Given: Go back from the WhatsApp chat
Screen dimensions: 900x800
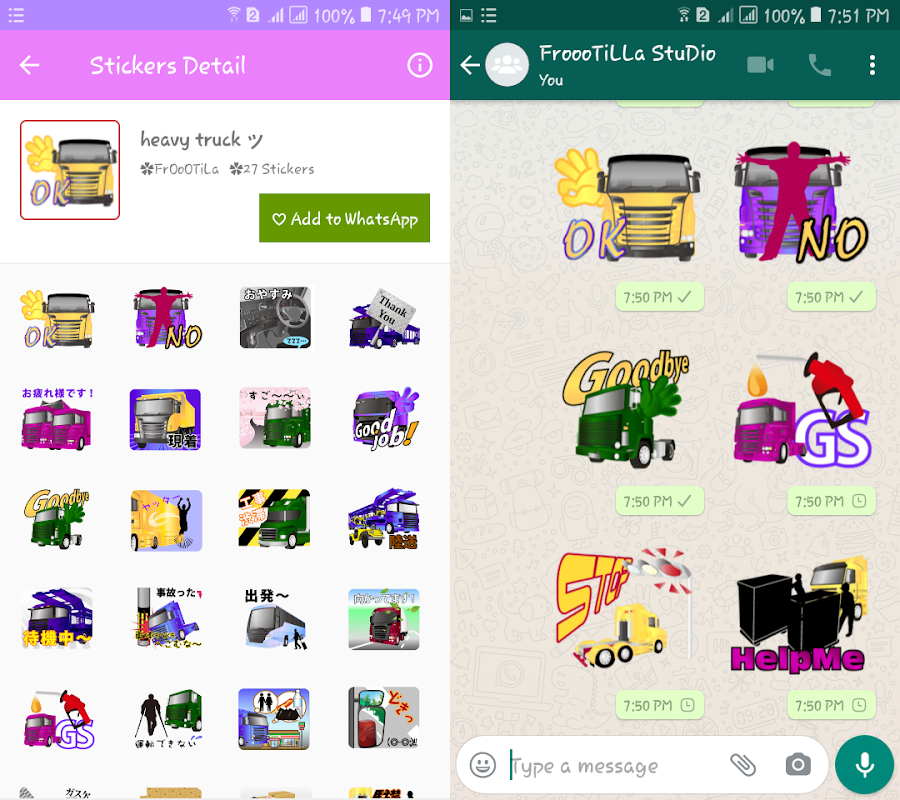Looking at the screenshot, I should click(470, 65).
